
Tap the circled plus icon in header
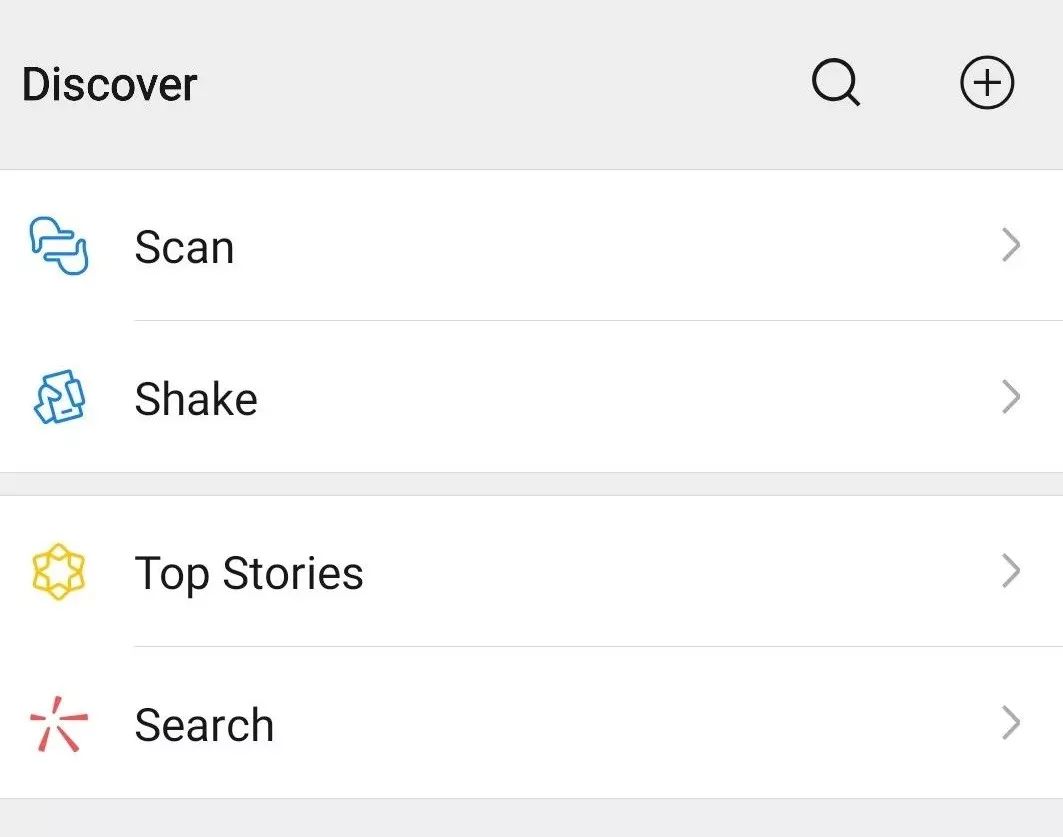pyautogui.click(x=987, y=83)
